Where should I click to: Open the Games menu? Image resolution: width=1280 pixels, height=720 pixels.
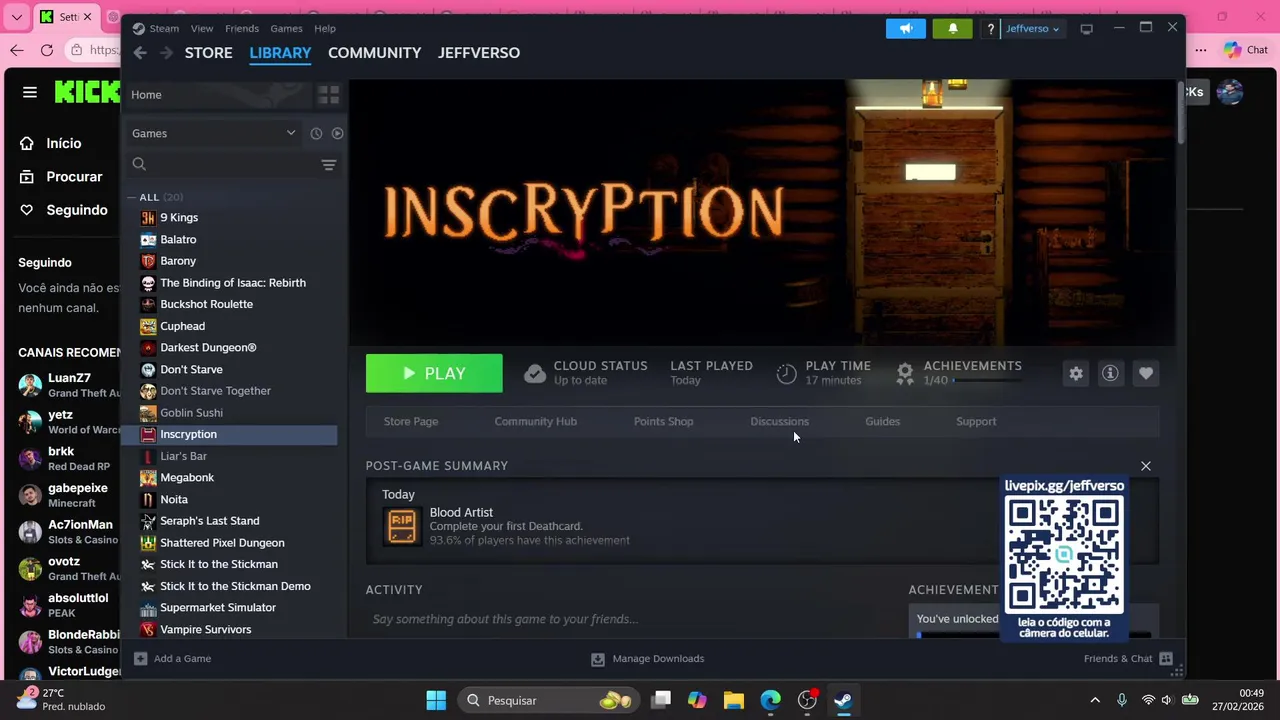[x=286, y=28]
